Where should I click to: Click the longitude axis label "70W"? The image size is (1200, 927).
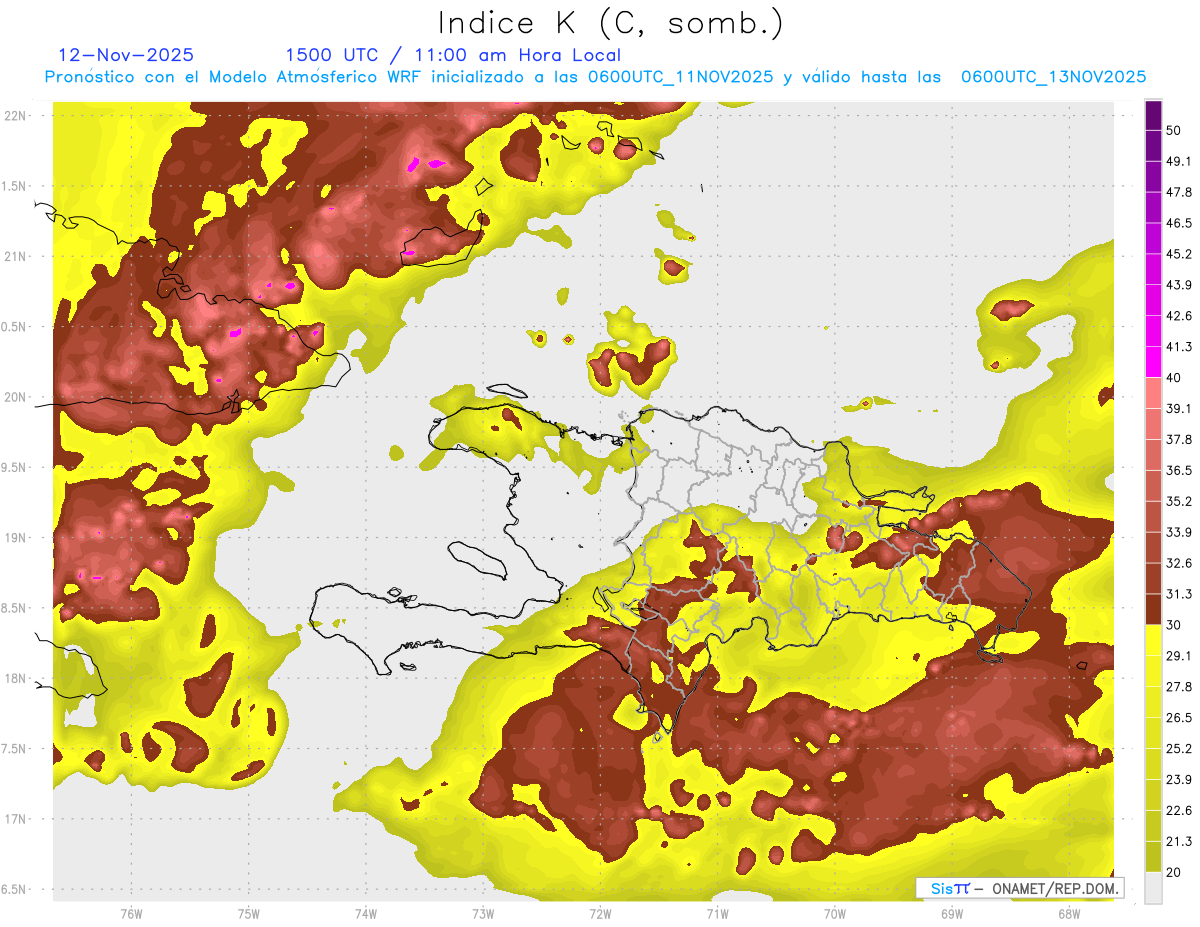click(x=834, y=914)
